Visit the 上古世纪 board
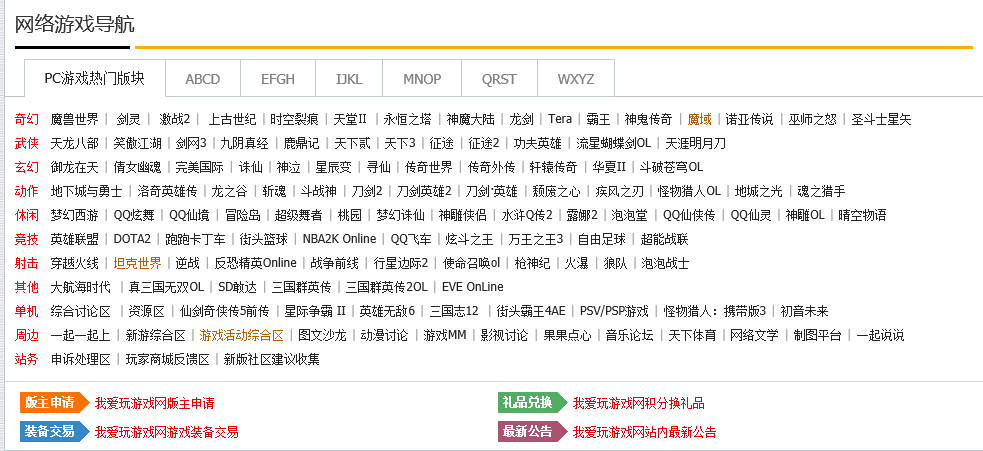Image resolution: width=983 pixels, height=451 pixels. click(232, 119)
